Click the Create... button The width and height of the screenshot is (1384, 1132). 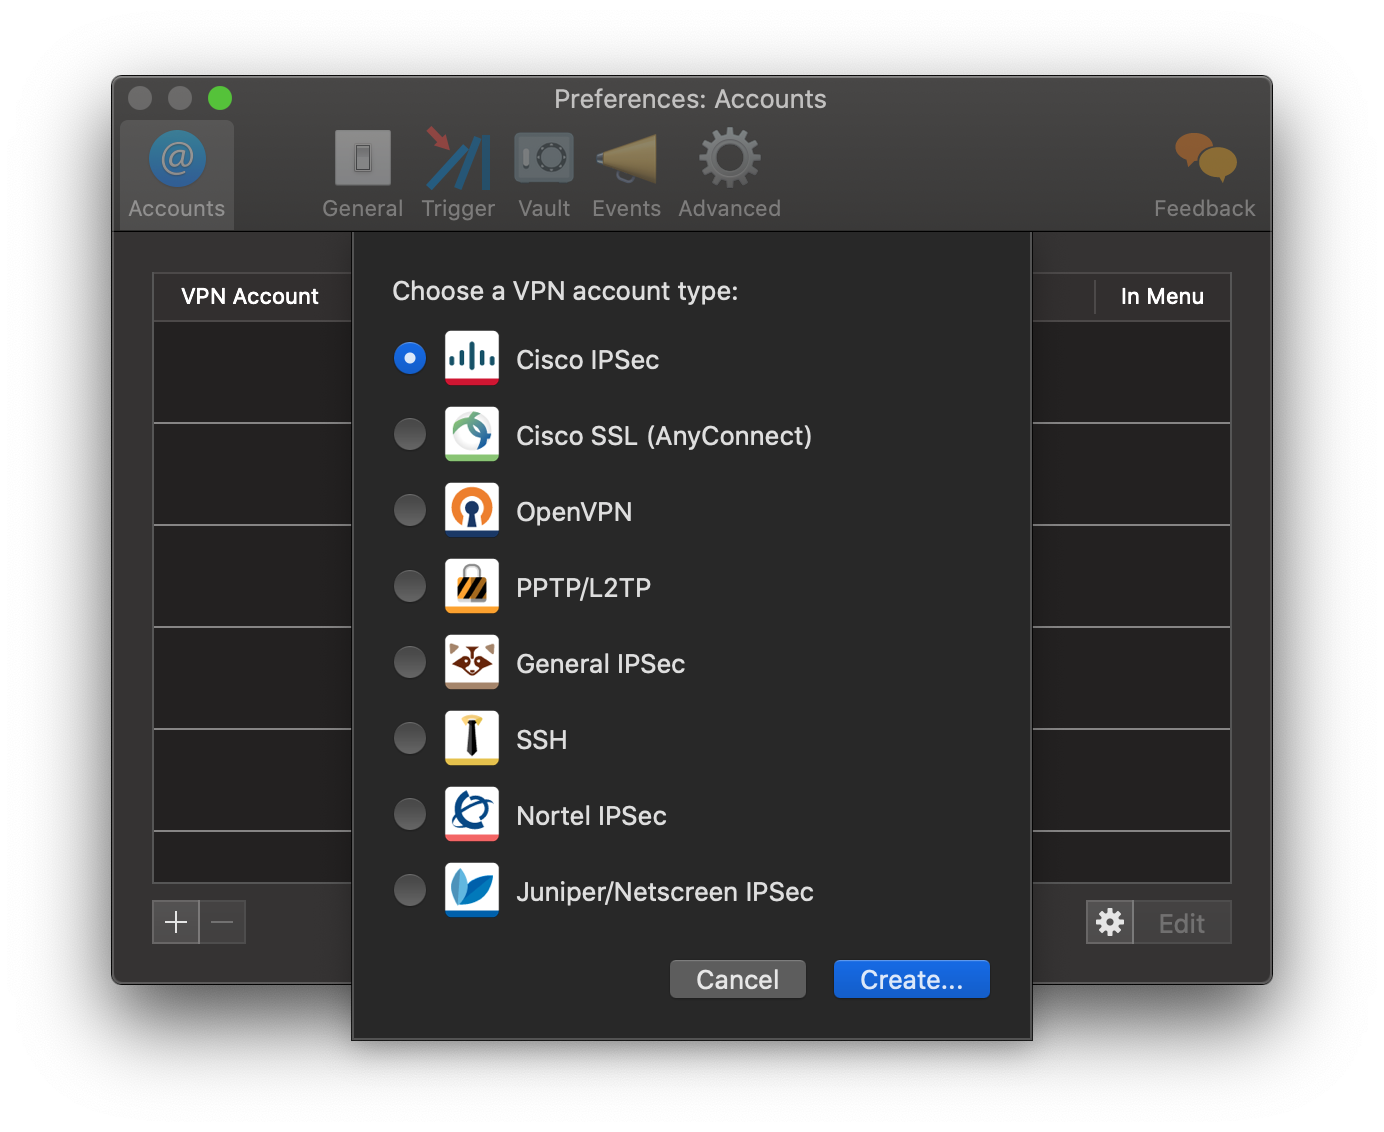(x=912, y=979)
